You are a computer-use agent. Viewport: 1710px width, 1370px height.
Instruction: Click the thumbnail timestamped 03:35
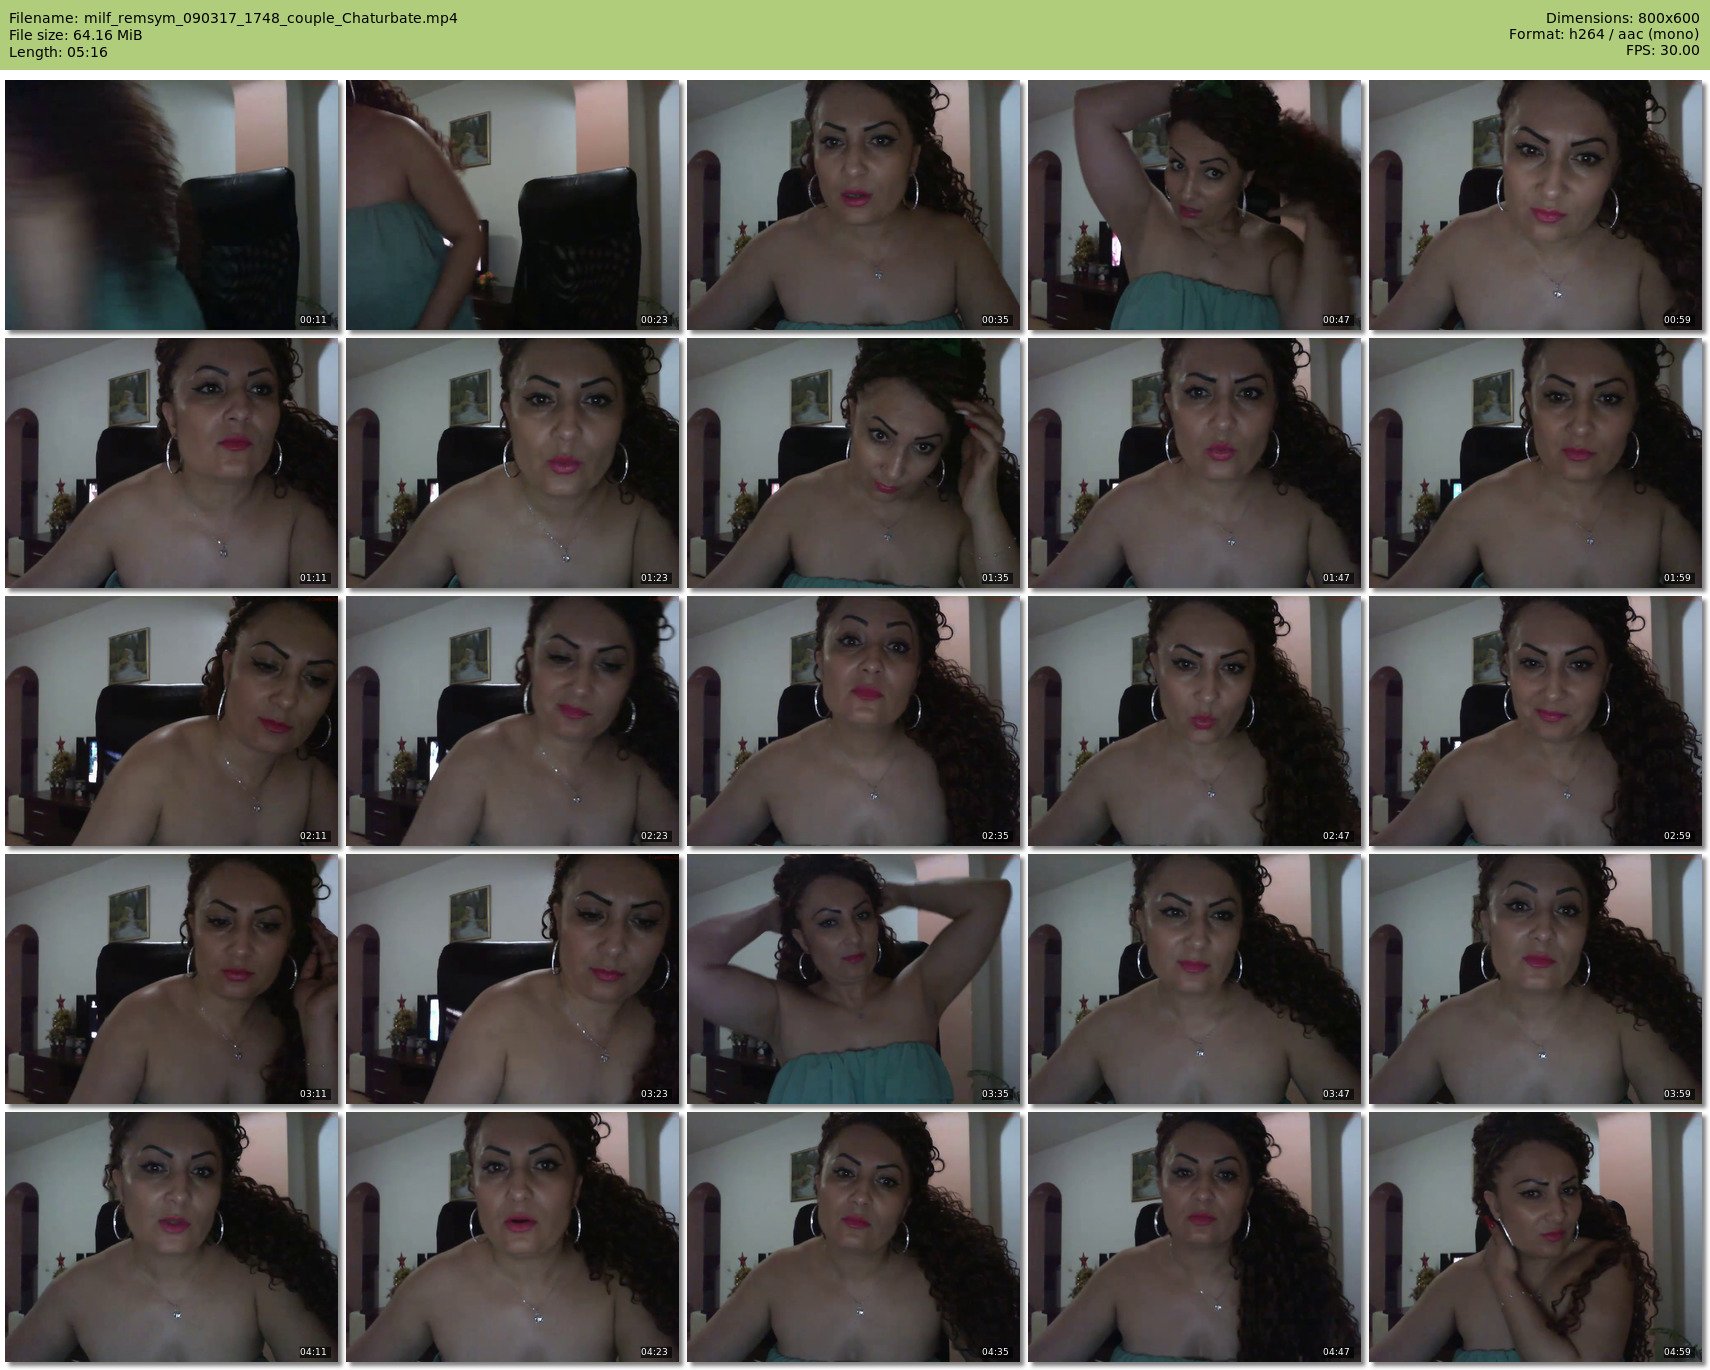tap(854, 979)
